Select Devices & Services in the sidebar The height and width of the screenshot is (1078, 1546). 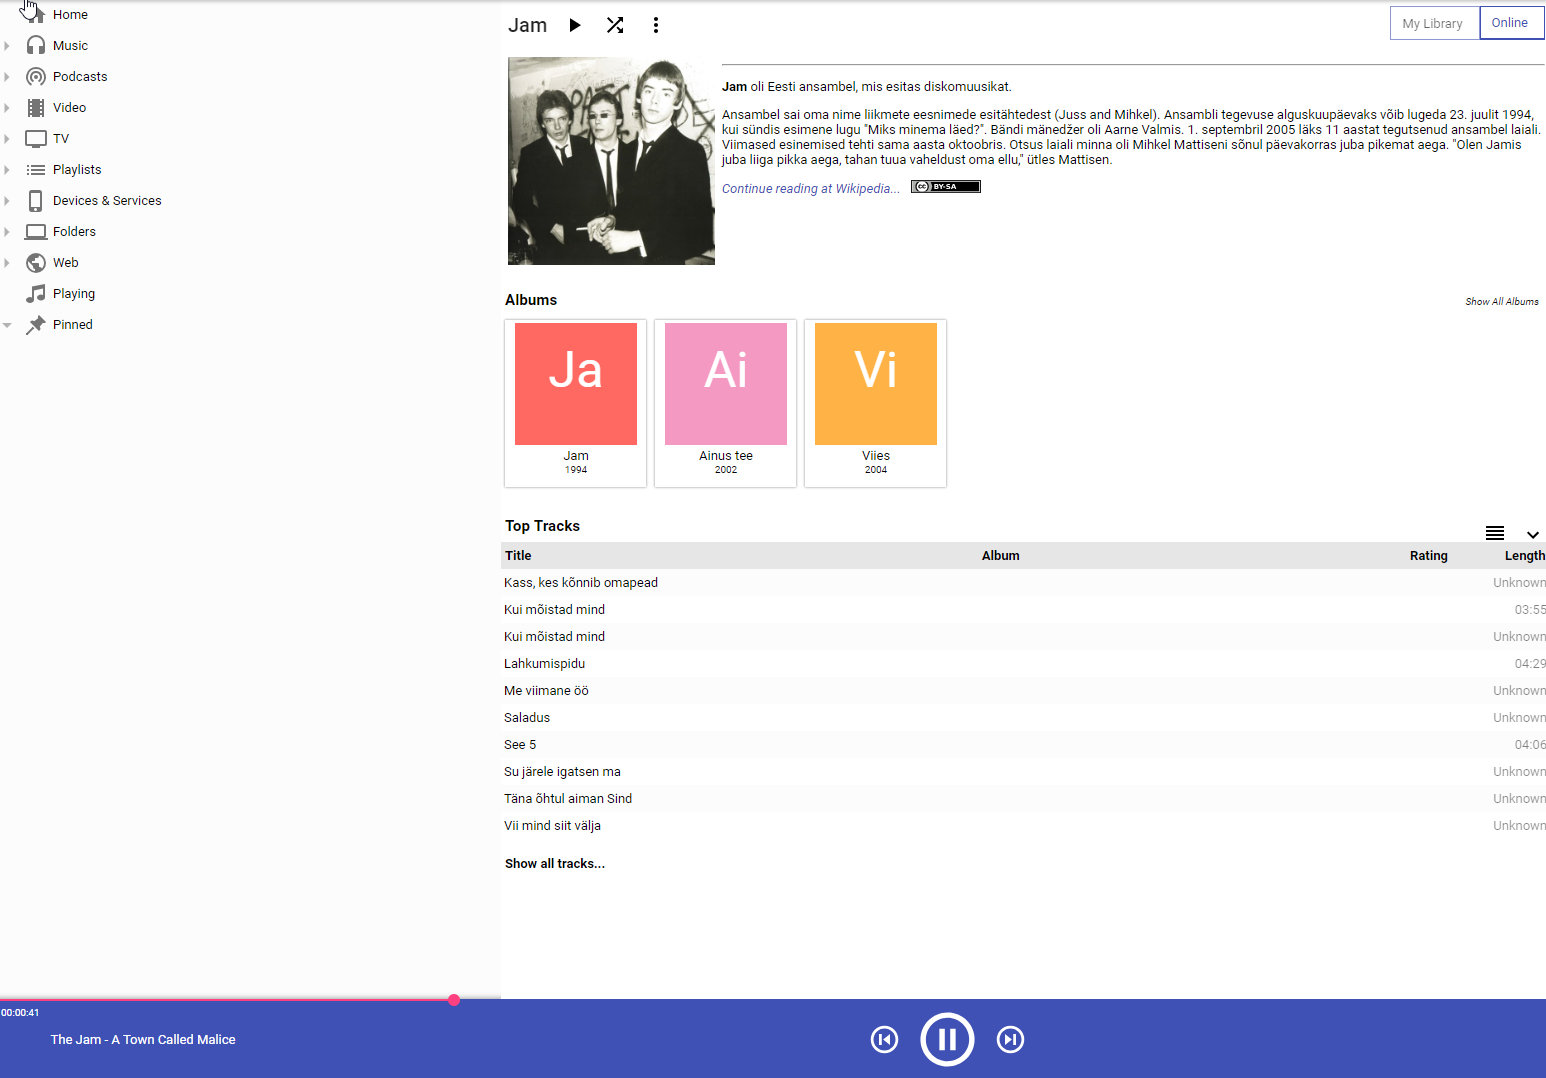coord(107,201)
